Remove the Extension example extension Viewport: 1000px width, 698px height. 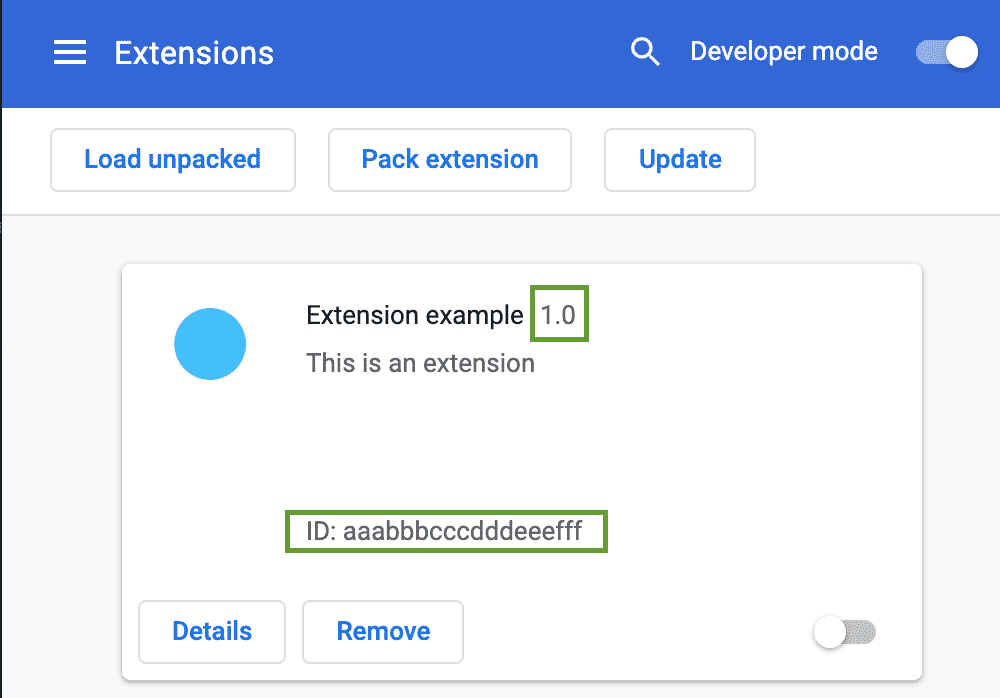point(383,632)
